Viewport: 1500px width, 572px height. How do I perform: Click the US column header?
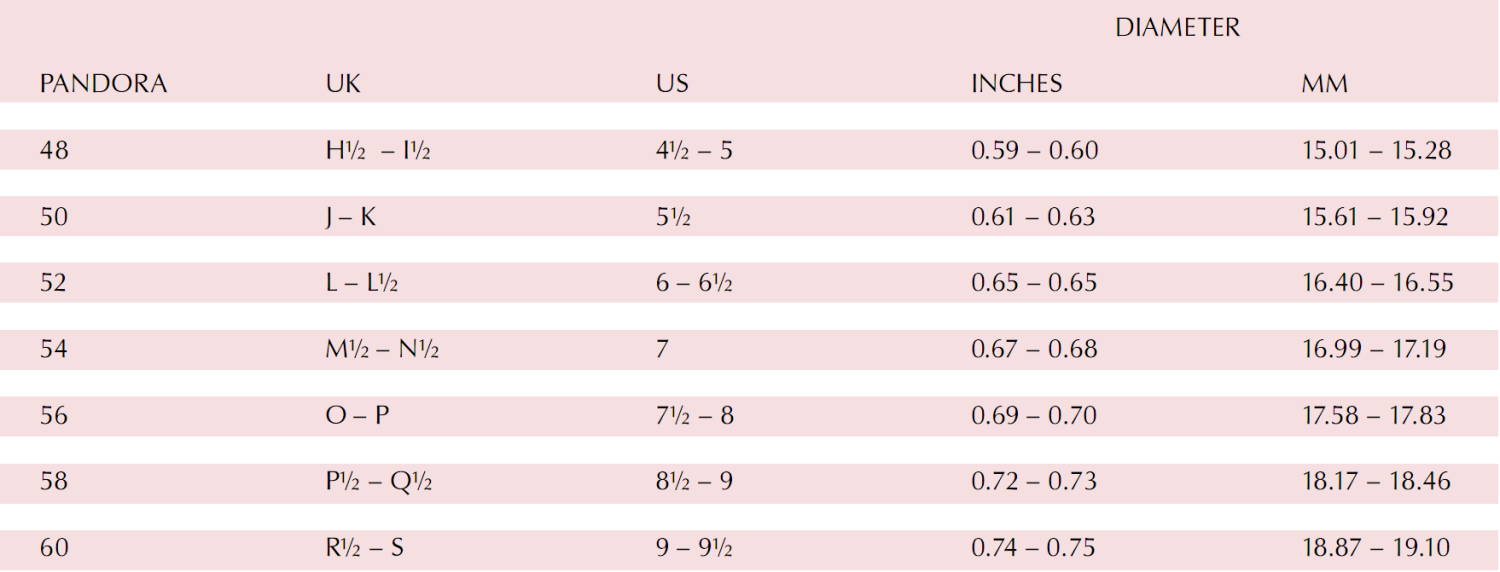tap(672, 84)
